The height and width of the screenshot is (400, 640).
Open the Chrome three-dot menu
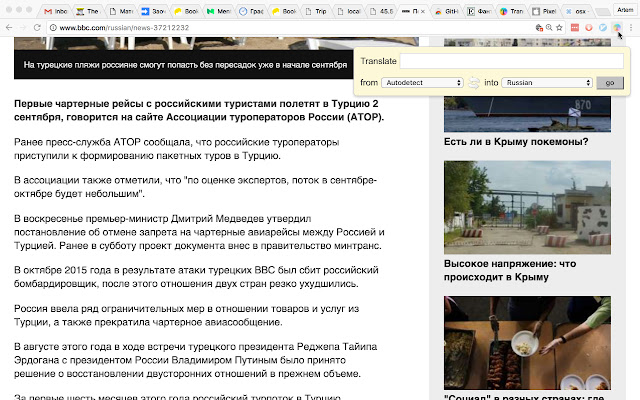click(631, 29)
